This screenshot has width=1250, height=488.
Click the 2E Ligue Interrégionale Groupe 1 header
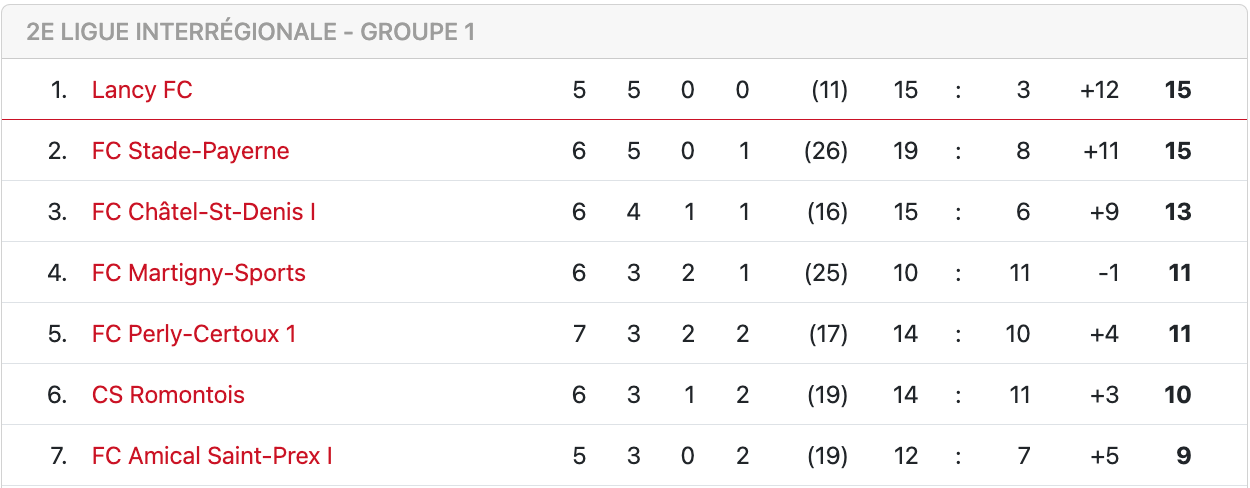click(251, 32)
